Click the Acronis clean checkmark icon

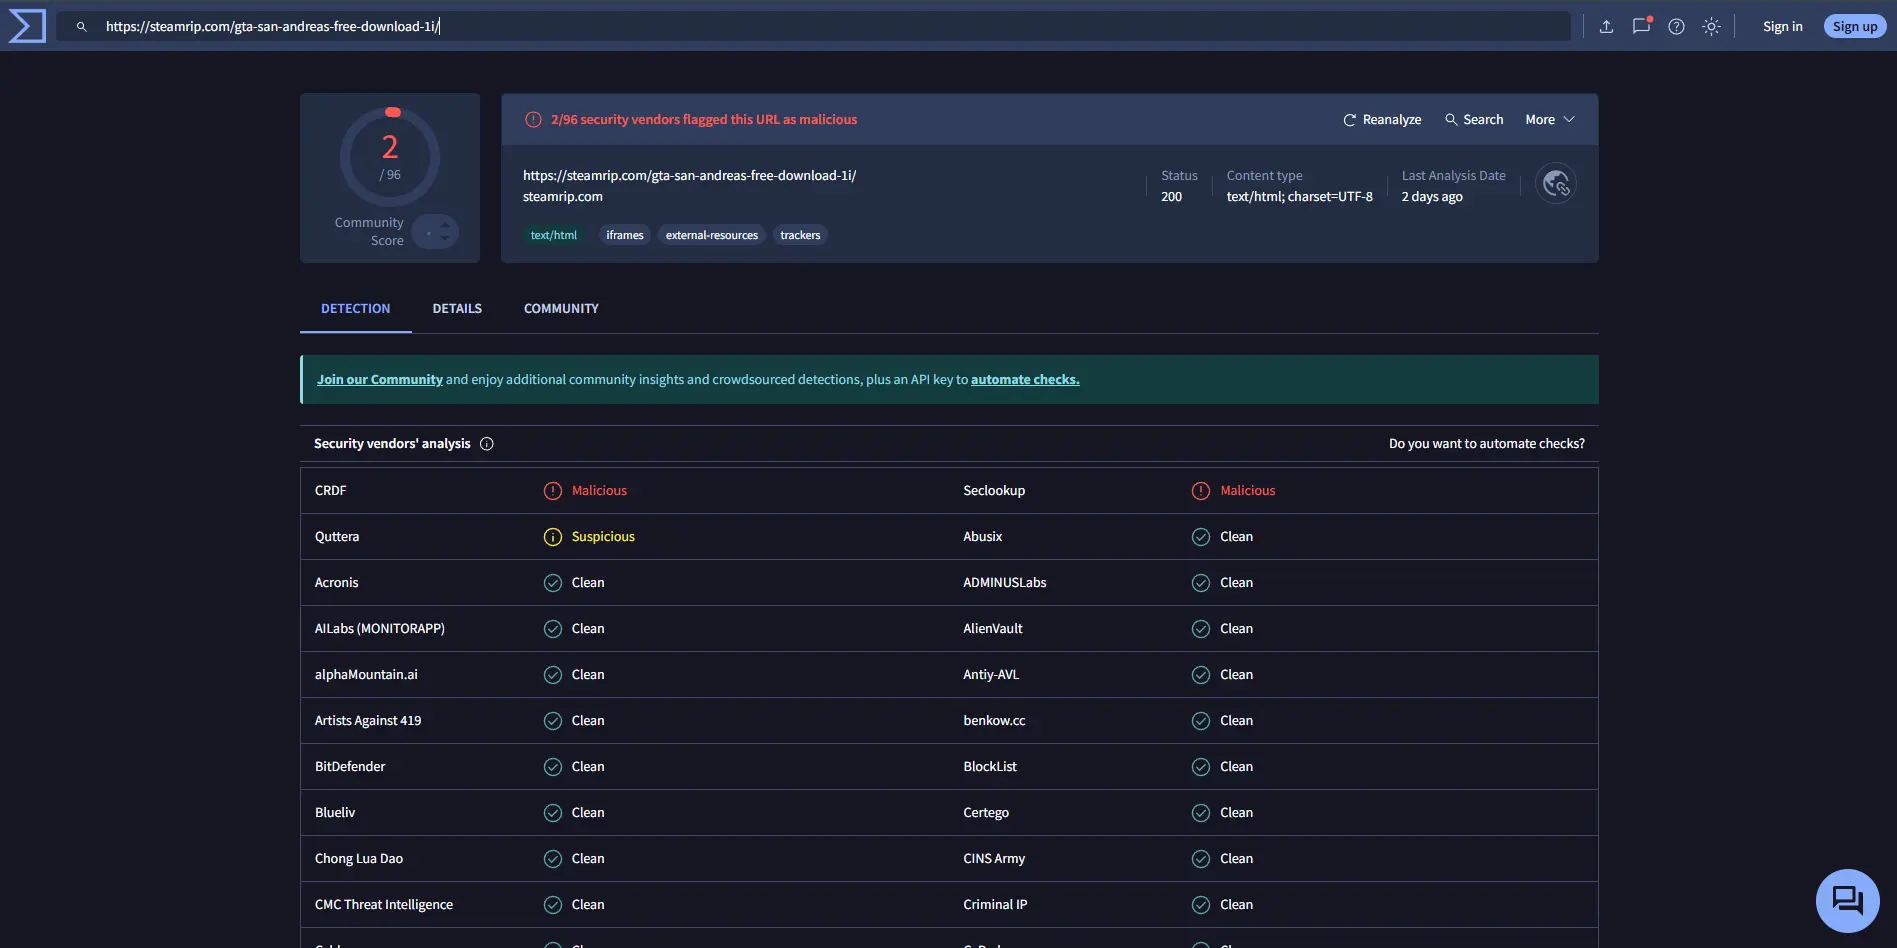(553, 583)
